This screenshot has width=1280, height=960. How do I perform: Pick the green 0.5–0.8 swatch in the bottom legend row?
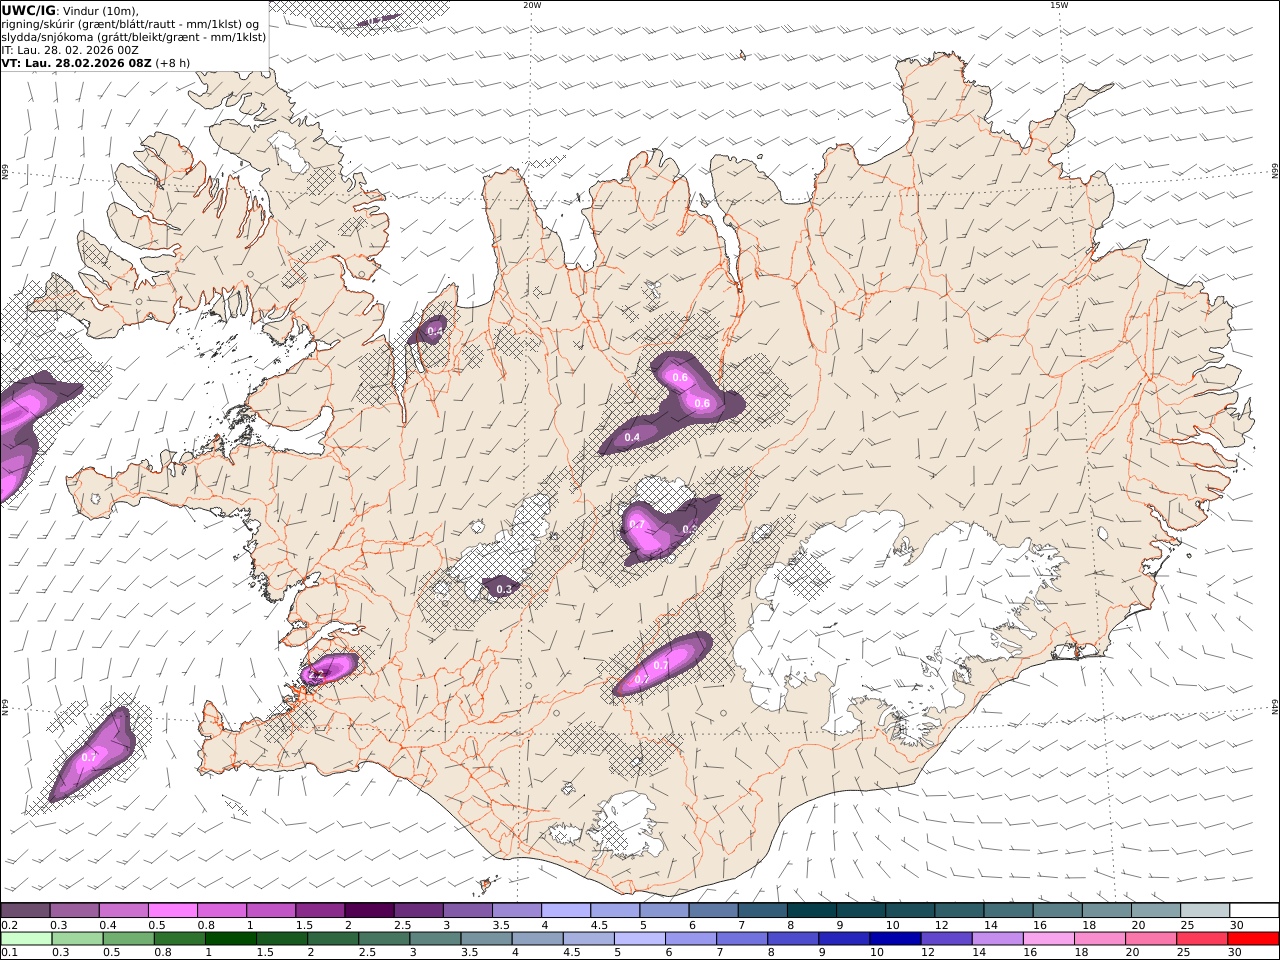pyautogui.click(x=129, y=939)
